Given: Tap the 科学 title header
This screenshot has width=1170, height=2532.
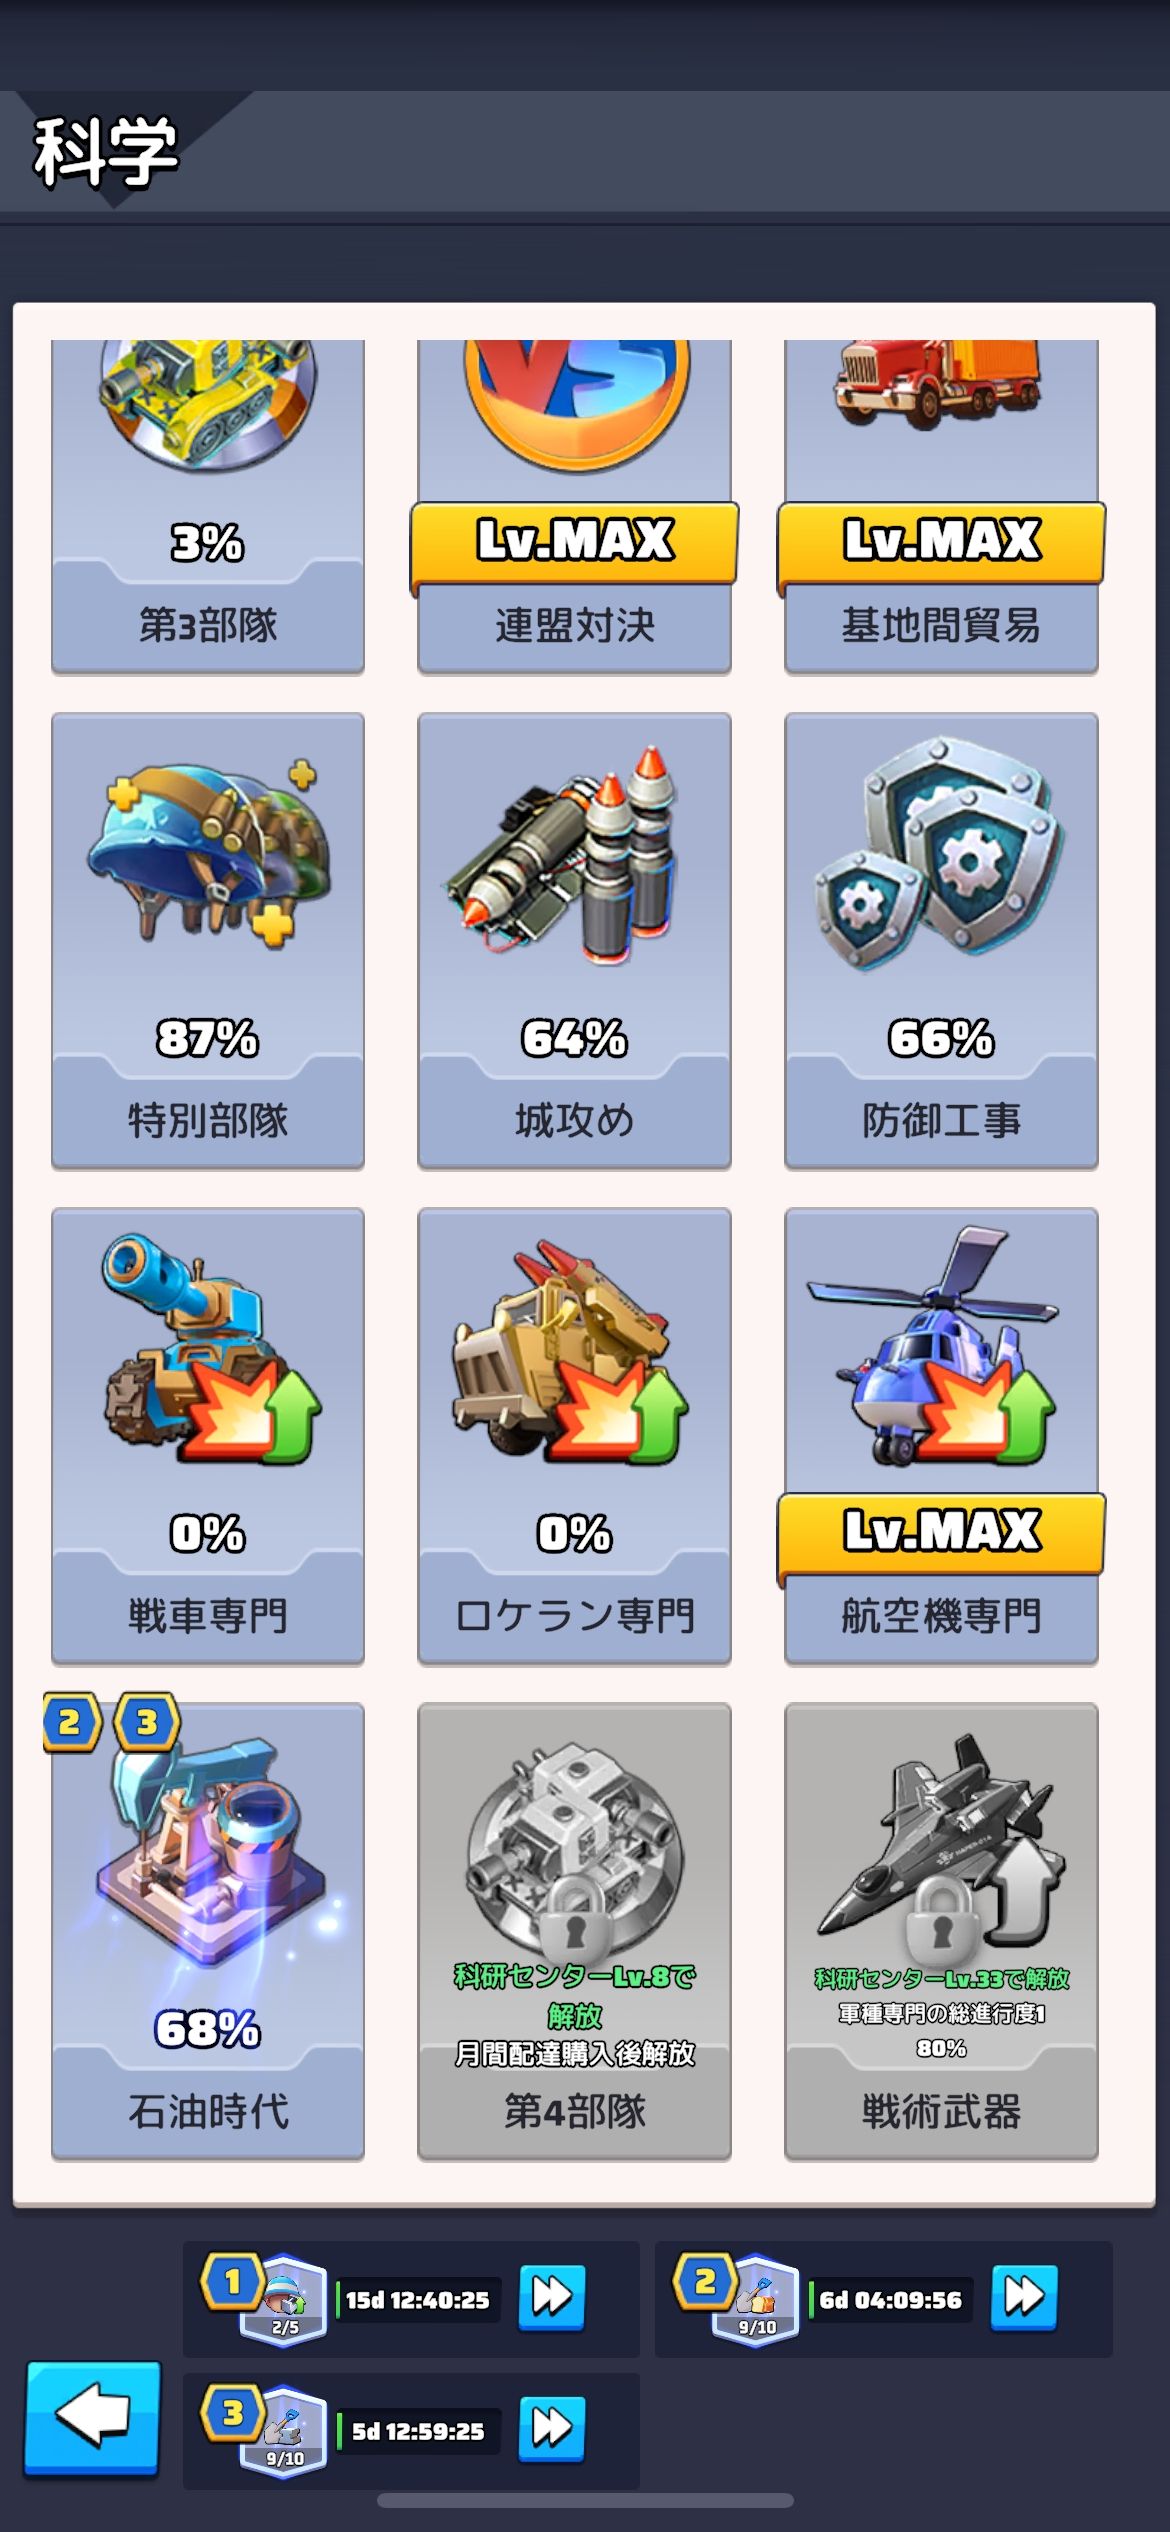Looking at the screenshot, I should click(106, 152).
